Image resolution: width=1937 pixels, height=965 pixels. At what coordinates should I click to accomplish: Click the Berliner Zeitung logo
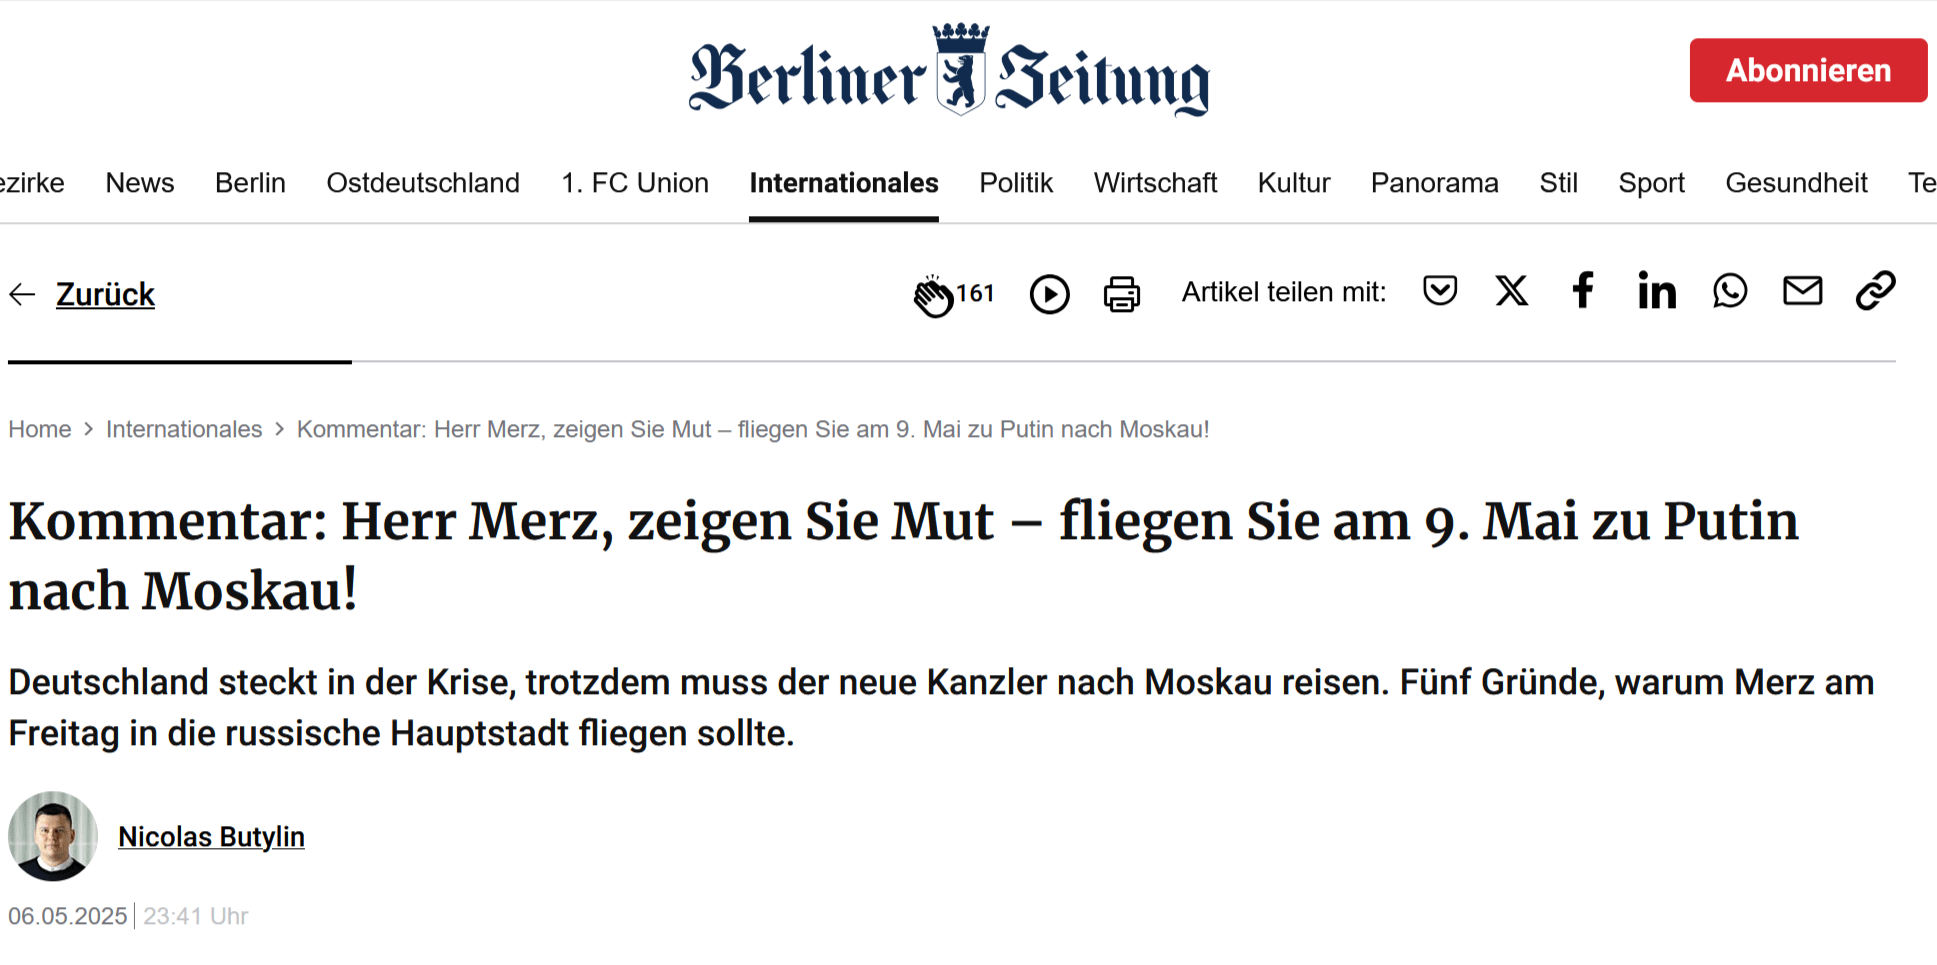point(949,70)
